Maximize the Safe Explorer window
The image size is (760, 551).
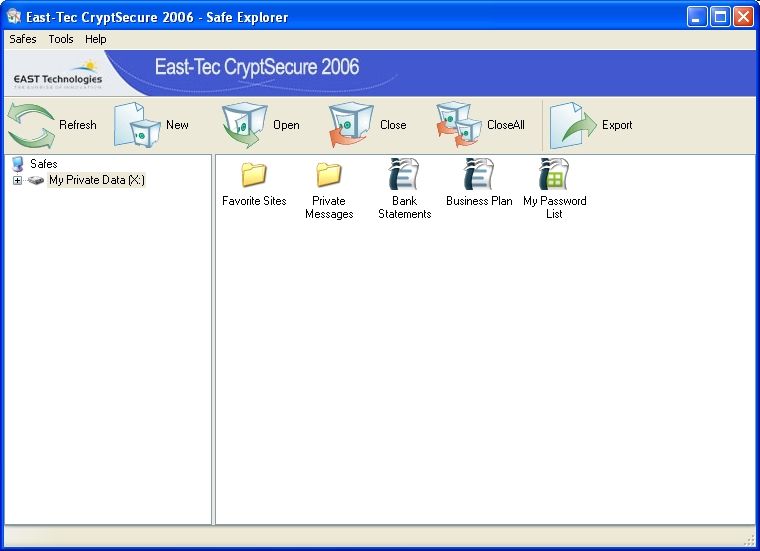click(720, 17)
